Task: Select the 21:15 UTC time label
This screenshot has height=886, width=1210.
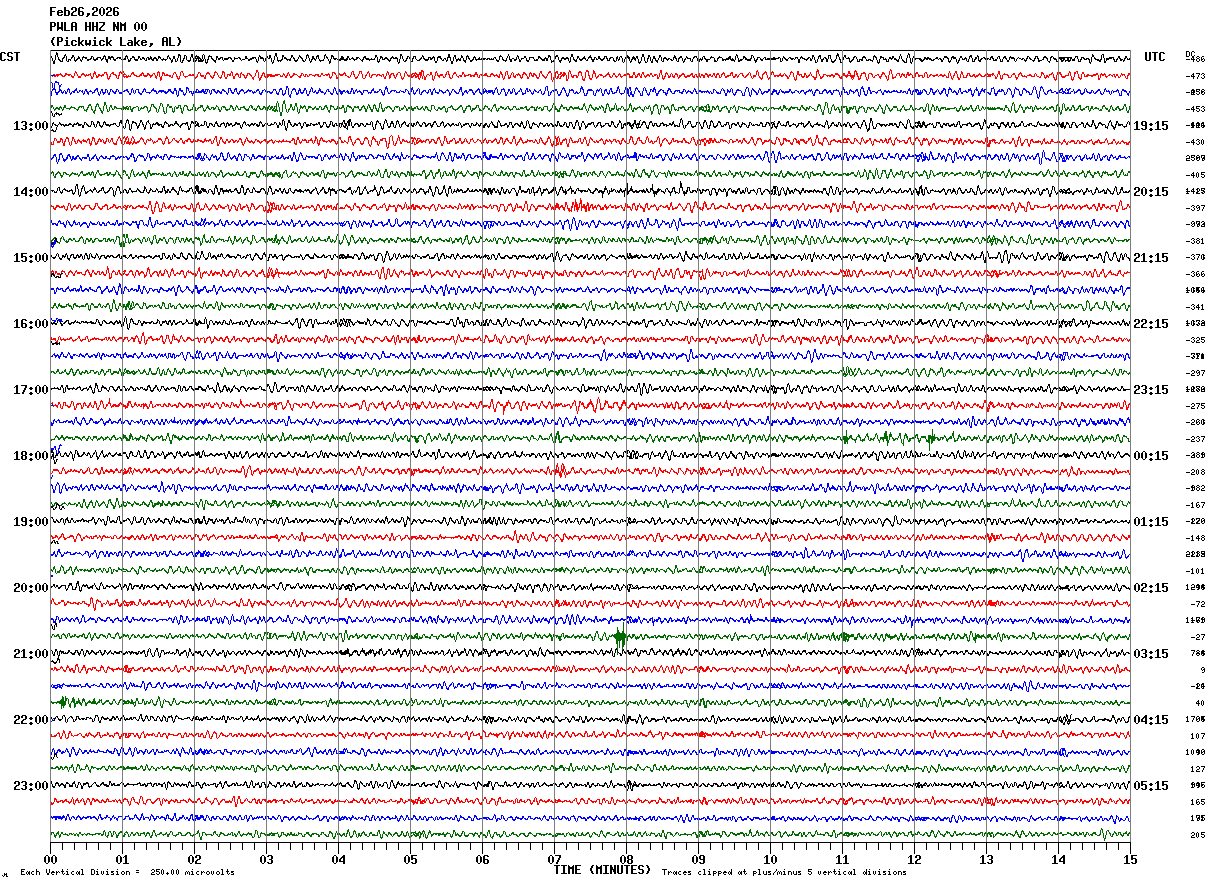Action: [1151, 258]
